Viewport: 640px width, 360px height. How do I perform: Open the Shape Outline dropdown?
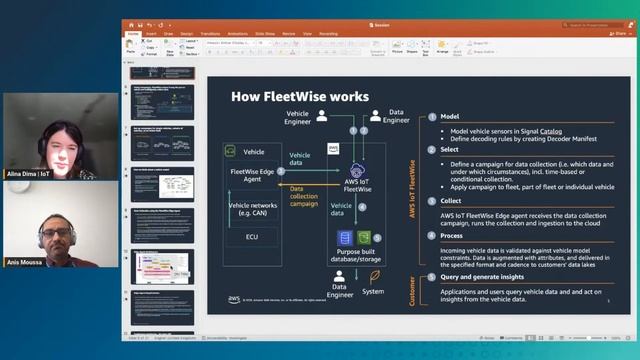coord(482,52)
